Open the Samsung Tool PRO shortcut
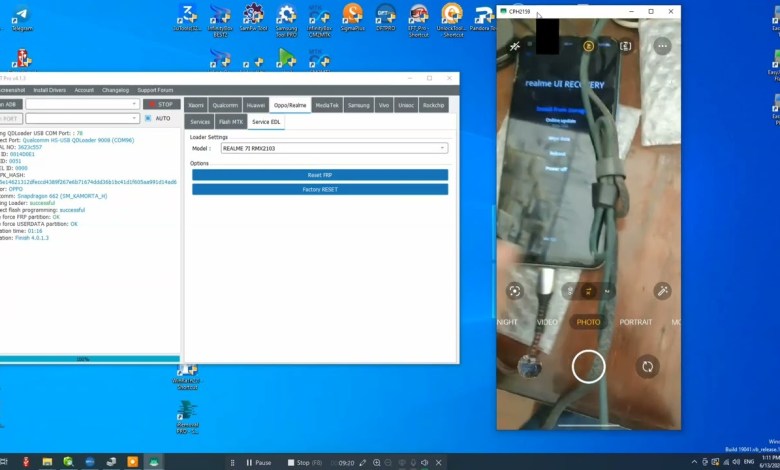The height and width of the screenshot is (470, 780). 286,18
